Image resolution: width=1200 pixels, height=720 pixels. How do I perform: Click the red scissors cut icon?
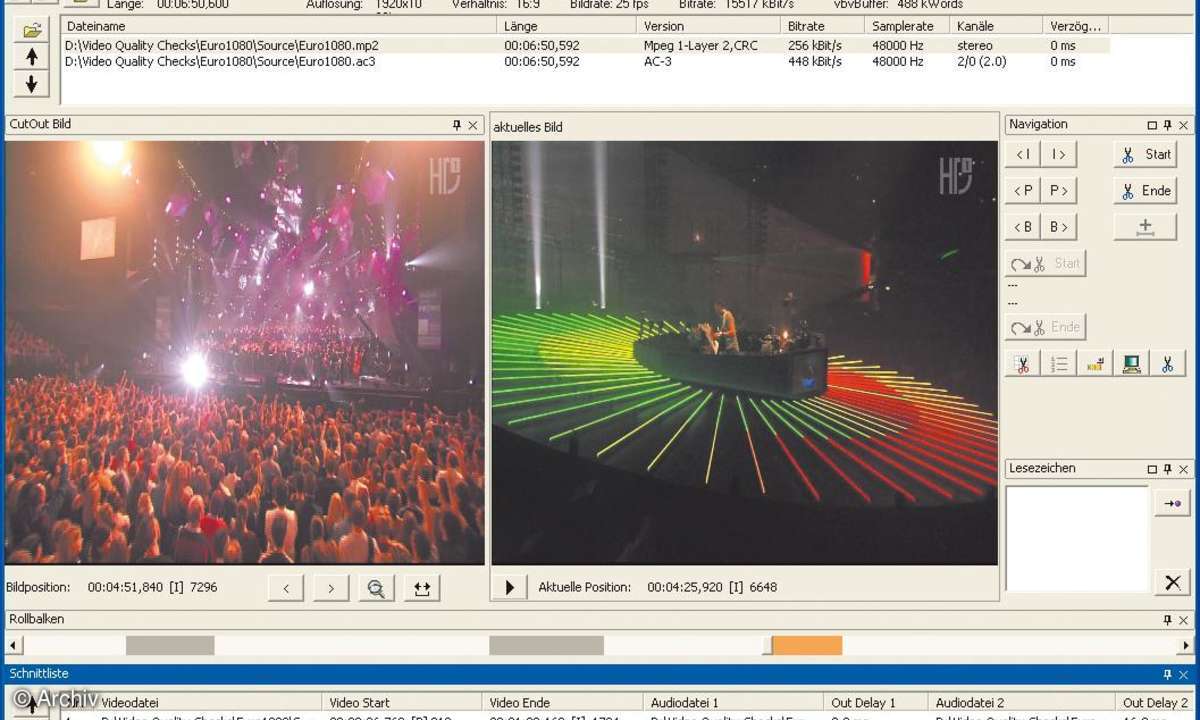pyautogui.click(x=1022, y=363)
